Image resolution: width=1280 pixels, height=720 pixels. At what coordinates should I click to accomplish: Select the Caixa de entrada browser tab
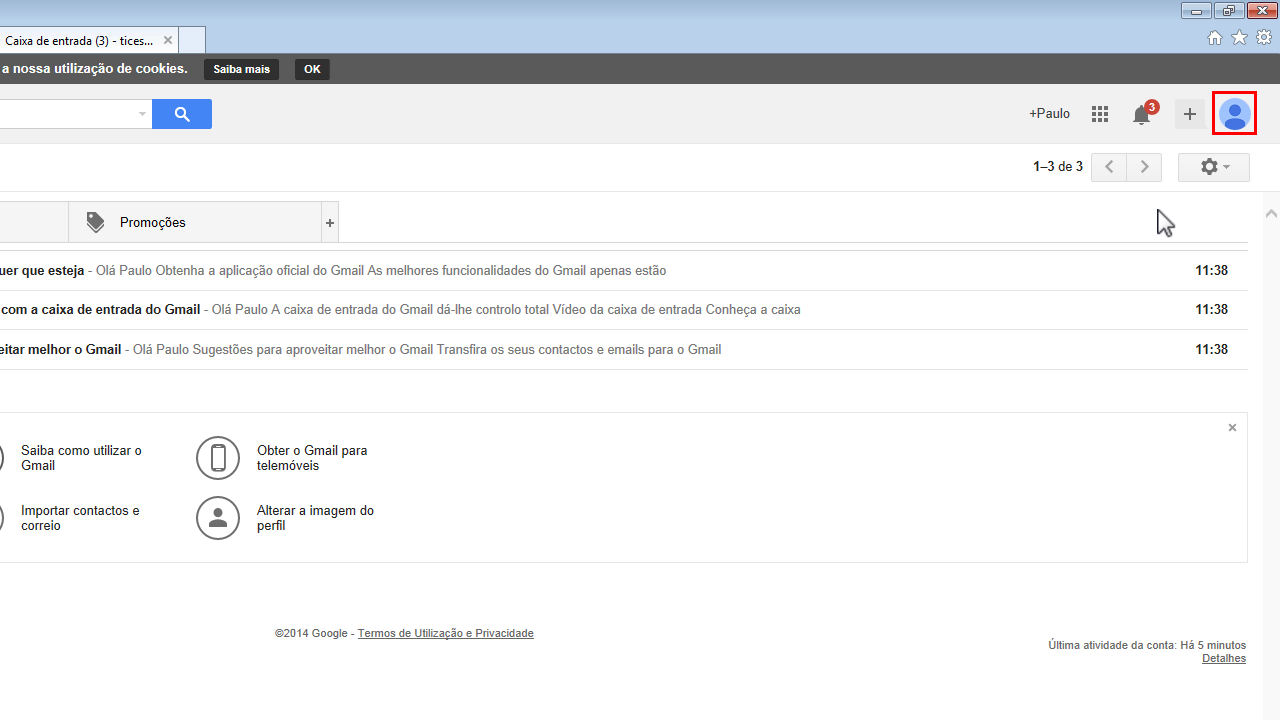80,41
